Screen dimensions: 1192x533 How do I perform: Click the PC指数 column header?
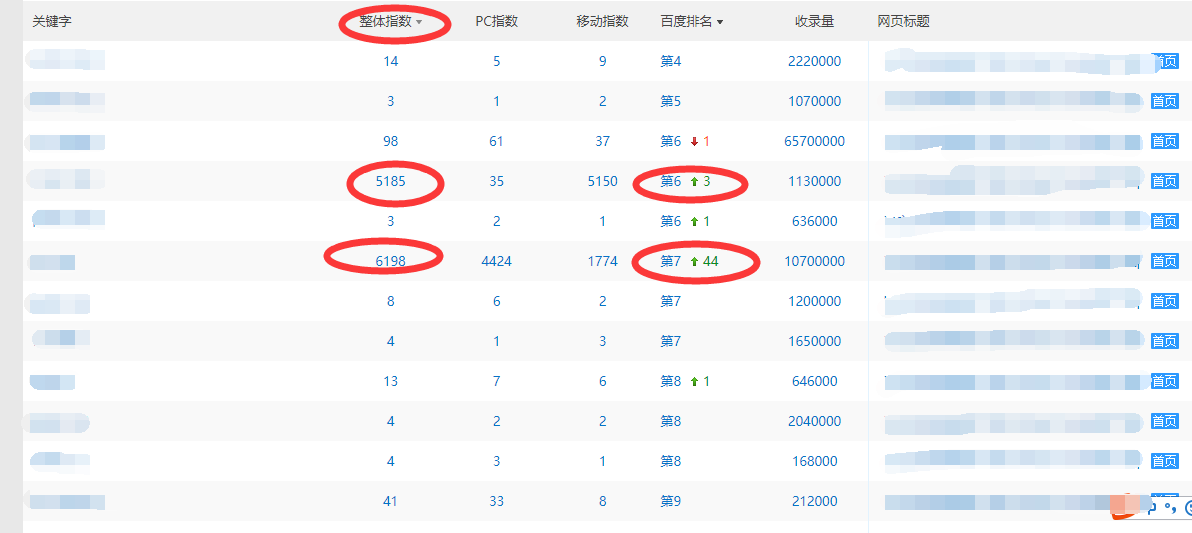point(496,22)
